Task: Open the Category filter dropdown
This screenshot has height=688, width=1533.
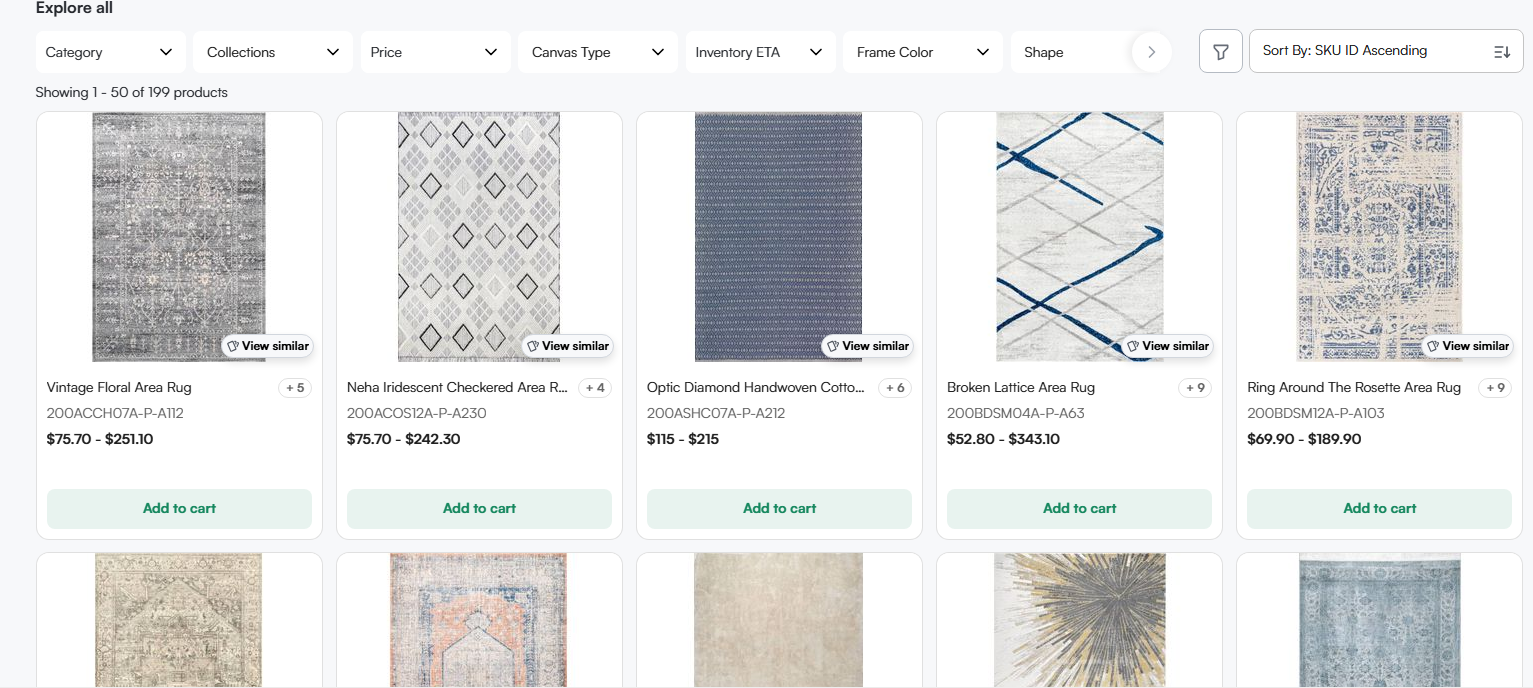Action: pyautogui.click(x=109, y=52)
